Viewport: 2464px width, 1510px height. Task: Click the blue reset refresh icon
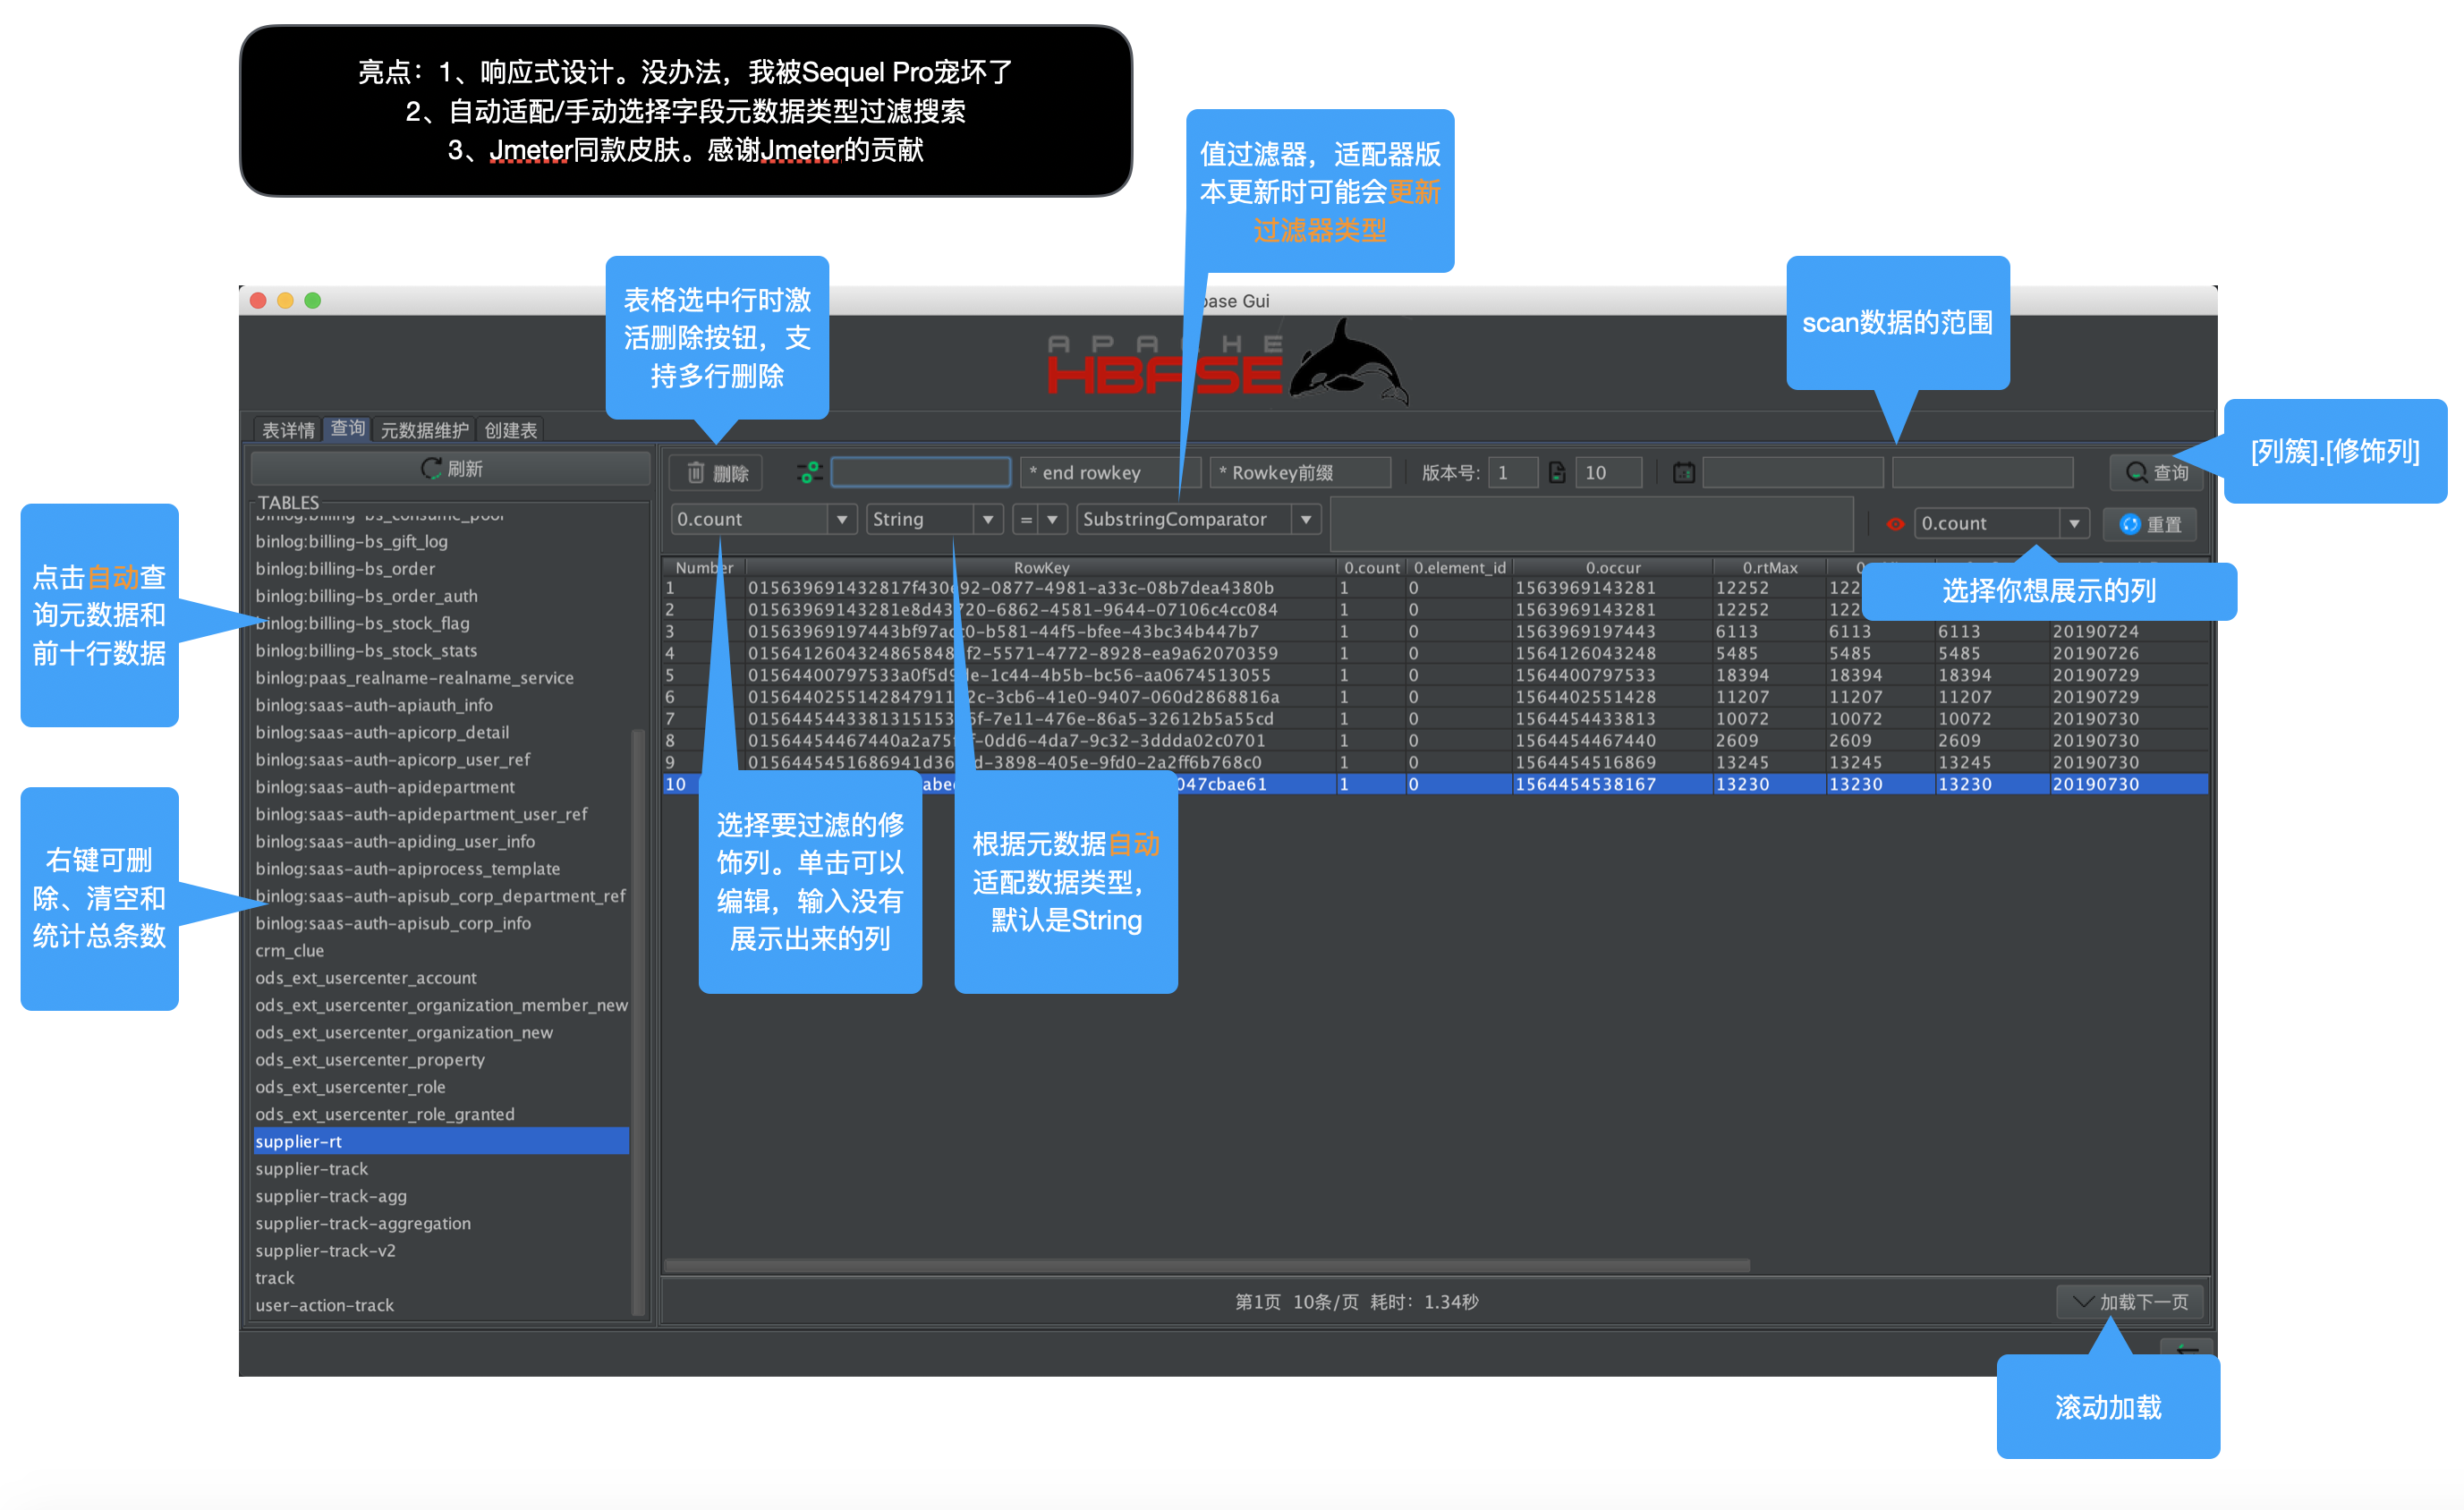(x=2130, y=524)
